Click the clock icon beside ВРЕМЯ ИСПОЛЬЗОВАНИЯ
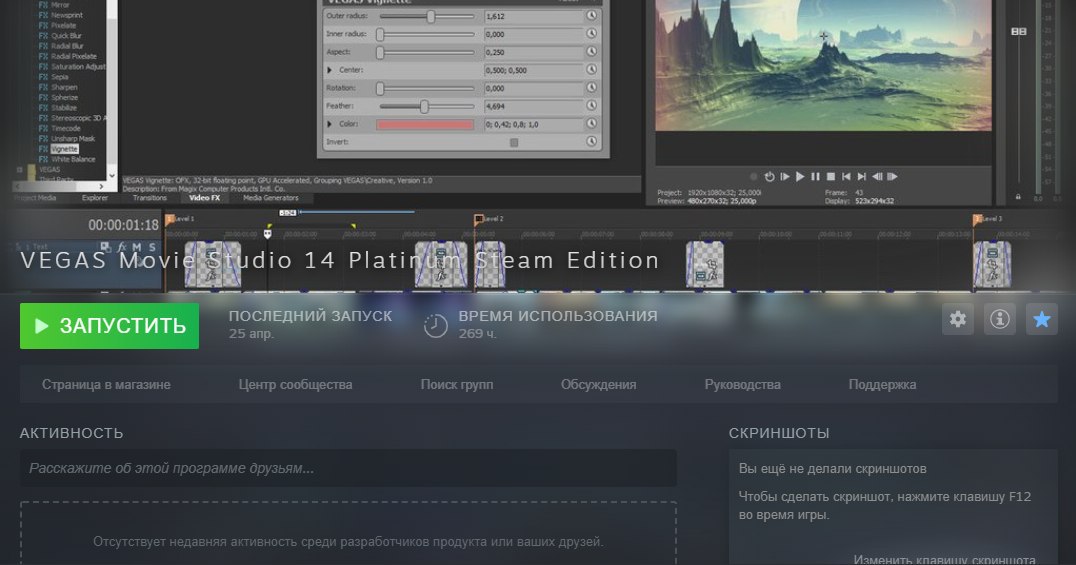1076x565 pixels. click(435, 325)
